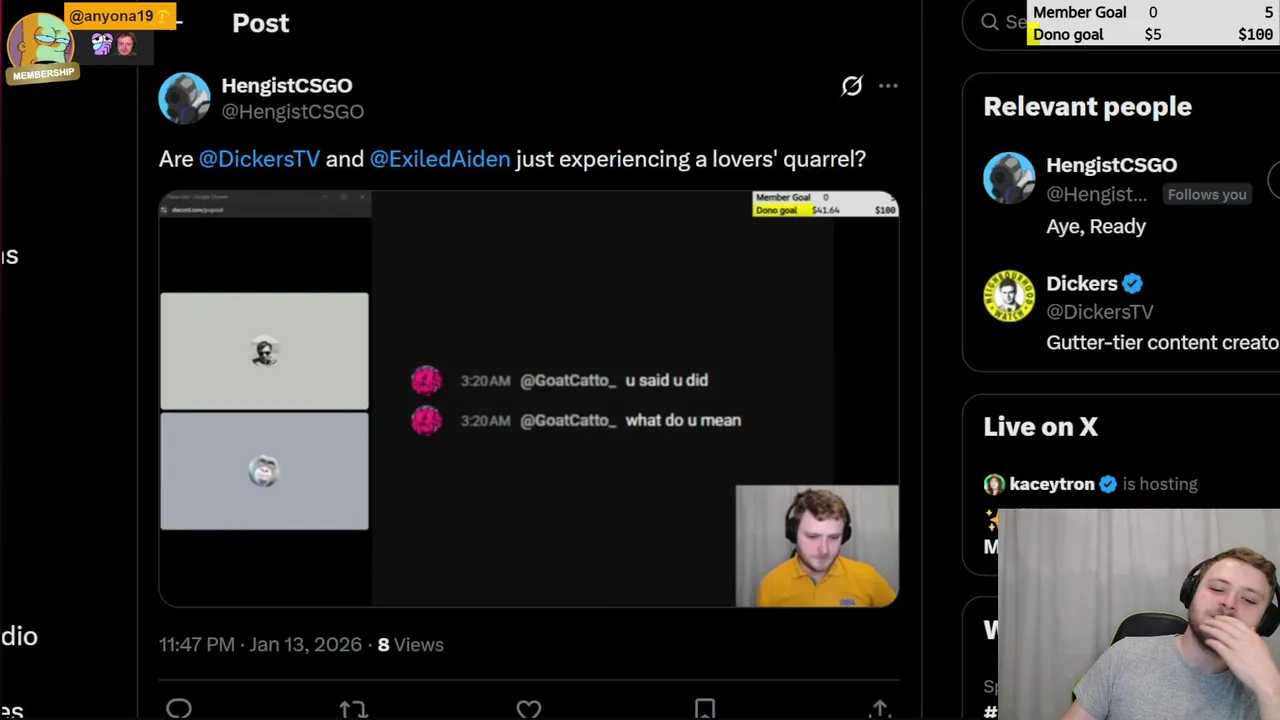Open HengistCSGO name in Relevant people
1280x720 pixels.
point(1111,165)
